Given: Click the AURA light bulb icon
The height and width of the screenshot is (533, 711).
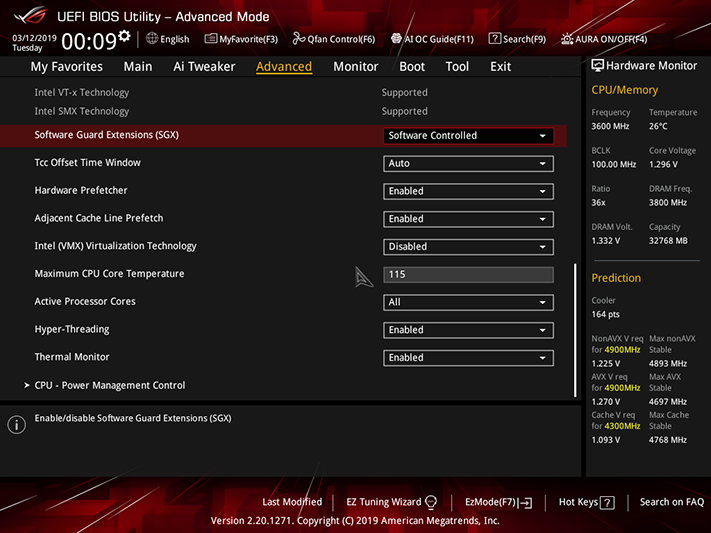Looking at the screenshot, I should click(567, 39).
